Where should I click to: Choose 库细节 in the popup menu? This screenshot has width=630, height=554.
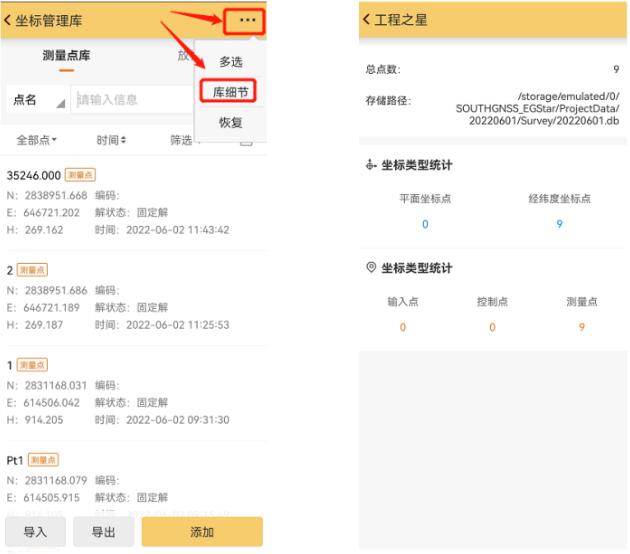(x=231, y=92)
